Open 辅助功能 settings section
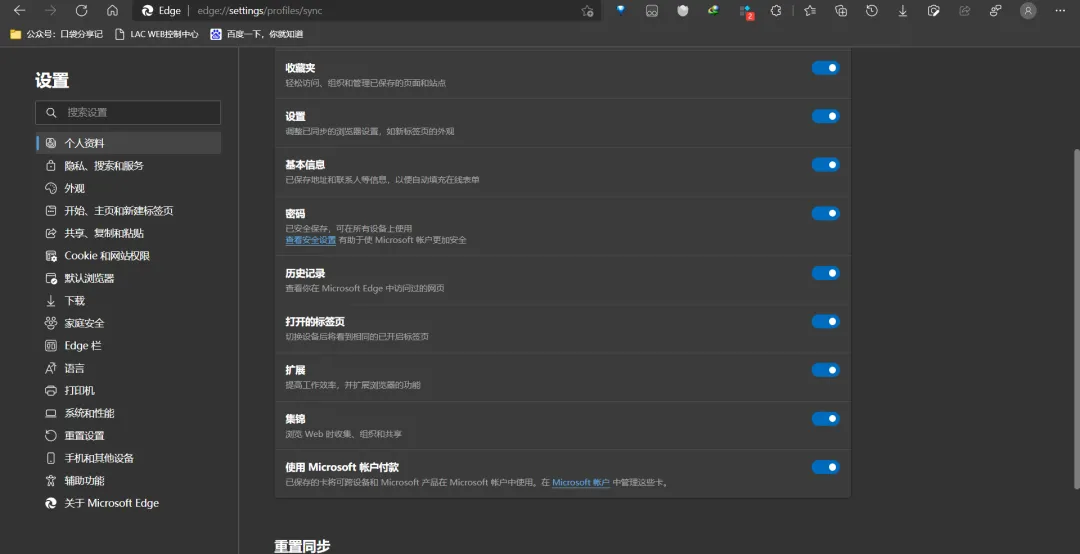This screenshot has width=1080, height=554. [x=128, y=480]
